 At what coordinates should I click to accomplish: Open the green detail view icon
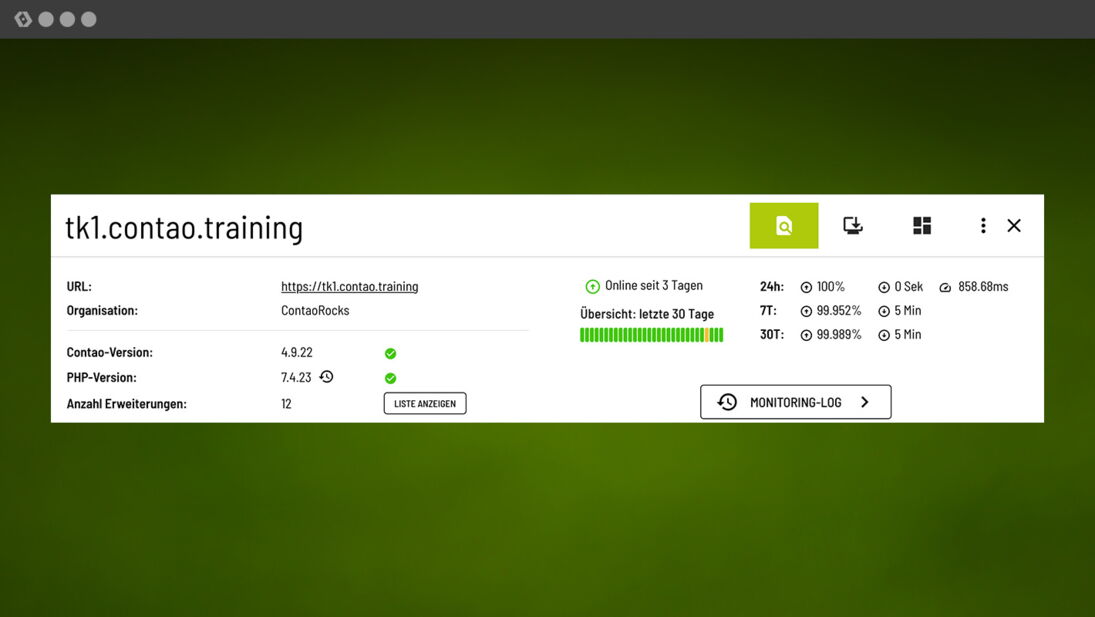[784, 225]
